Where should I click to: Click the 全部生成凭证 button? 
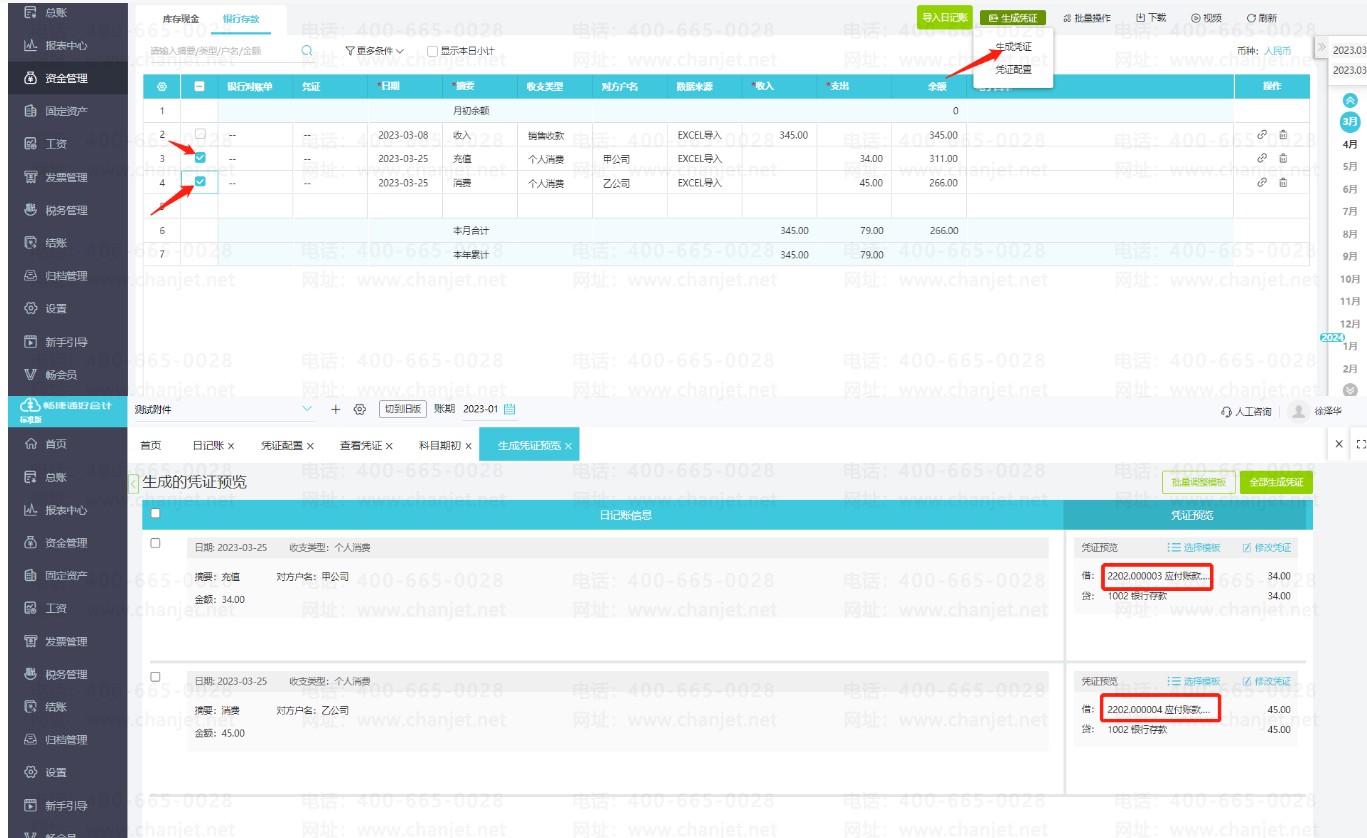click(1276, 482)
